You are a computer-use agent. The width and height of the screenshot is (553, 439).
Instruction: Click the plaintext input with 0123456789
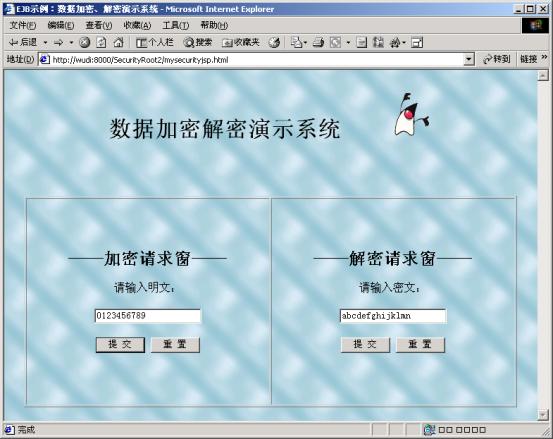point(148,316)
